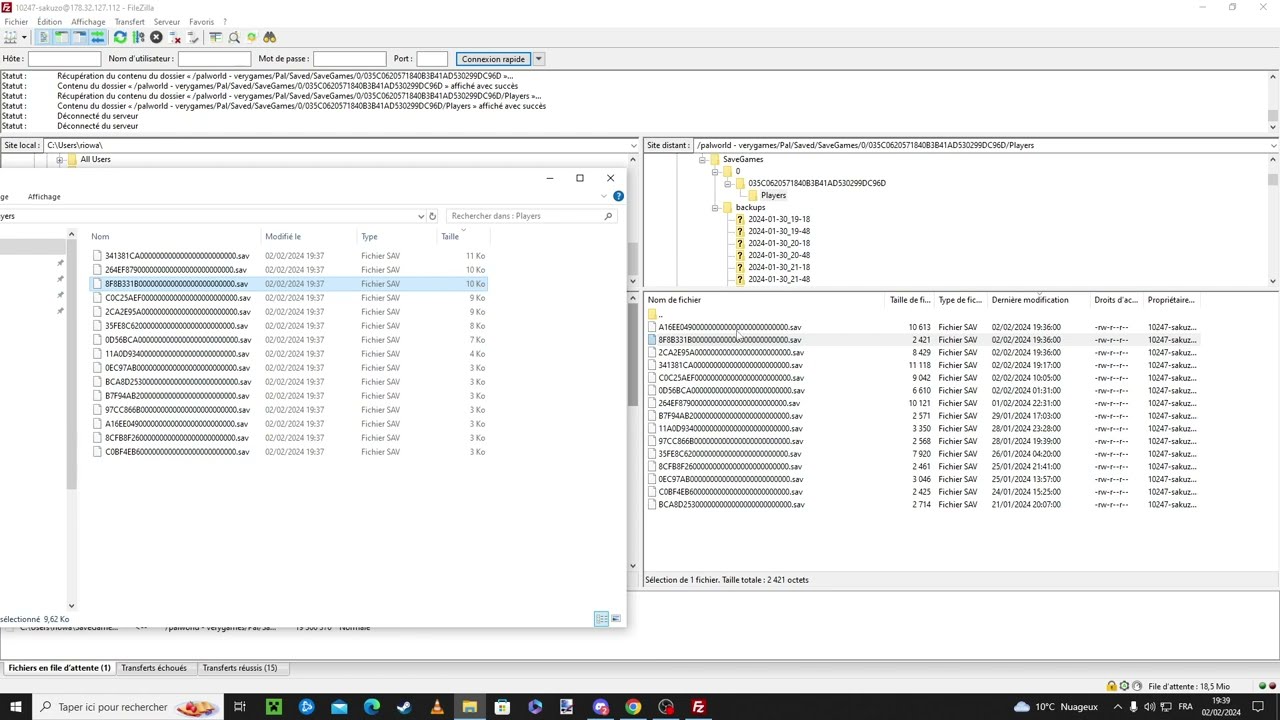Open the Affichage tab in Explorer window
This screenshot has width=1280, height=720.
click(44, 197)
